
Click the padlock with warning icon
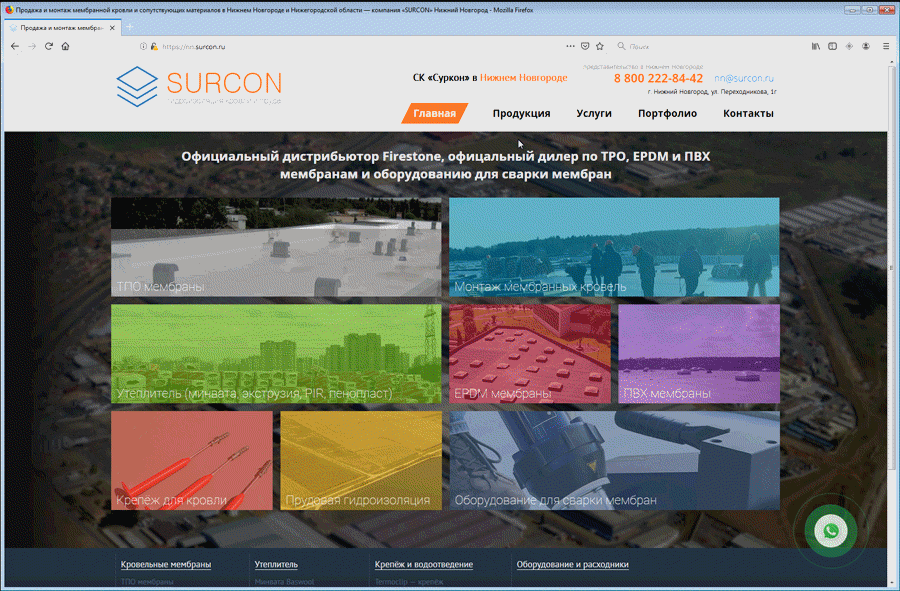point(154,46)
